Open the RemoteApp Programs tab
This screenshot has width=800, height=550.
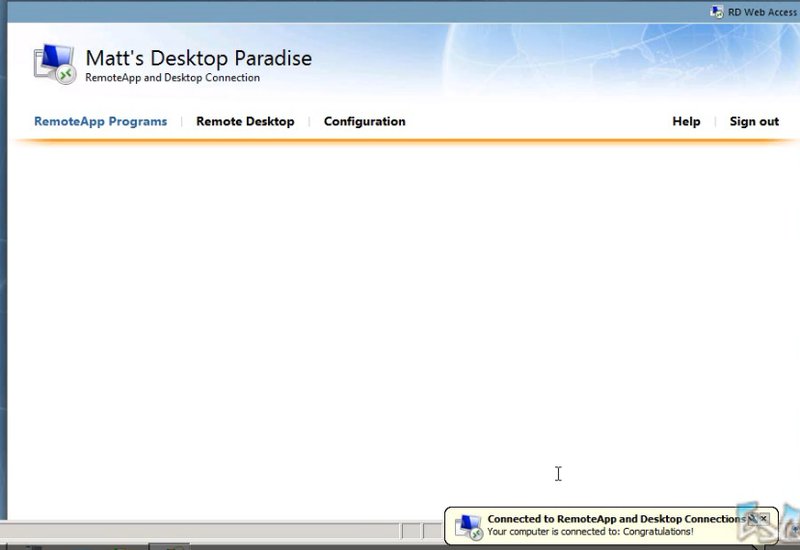click(101, 121)
